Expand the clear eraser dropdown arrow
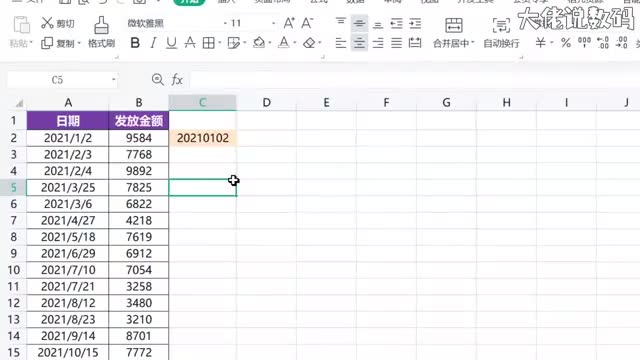Image resolution: width=640 pixels, height=360 pixels. click(320, 43)
